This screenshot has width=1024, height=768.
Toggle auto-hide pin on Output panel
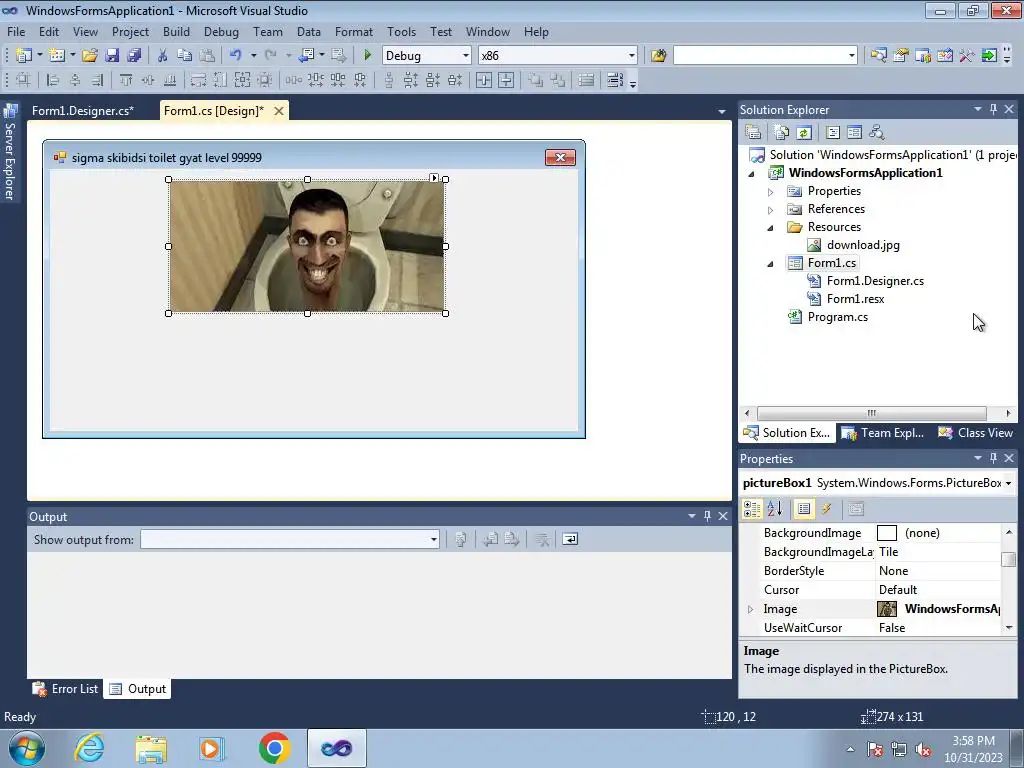click(707, 516)
